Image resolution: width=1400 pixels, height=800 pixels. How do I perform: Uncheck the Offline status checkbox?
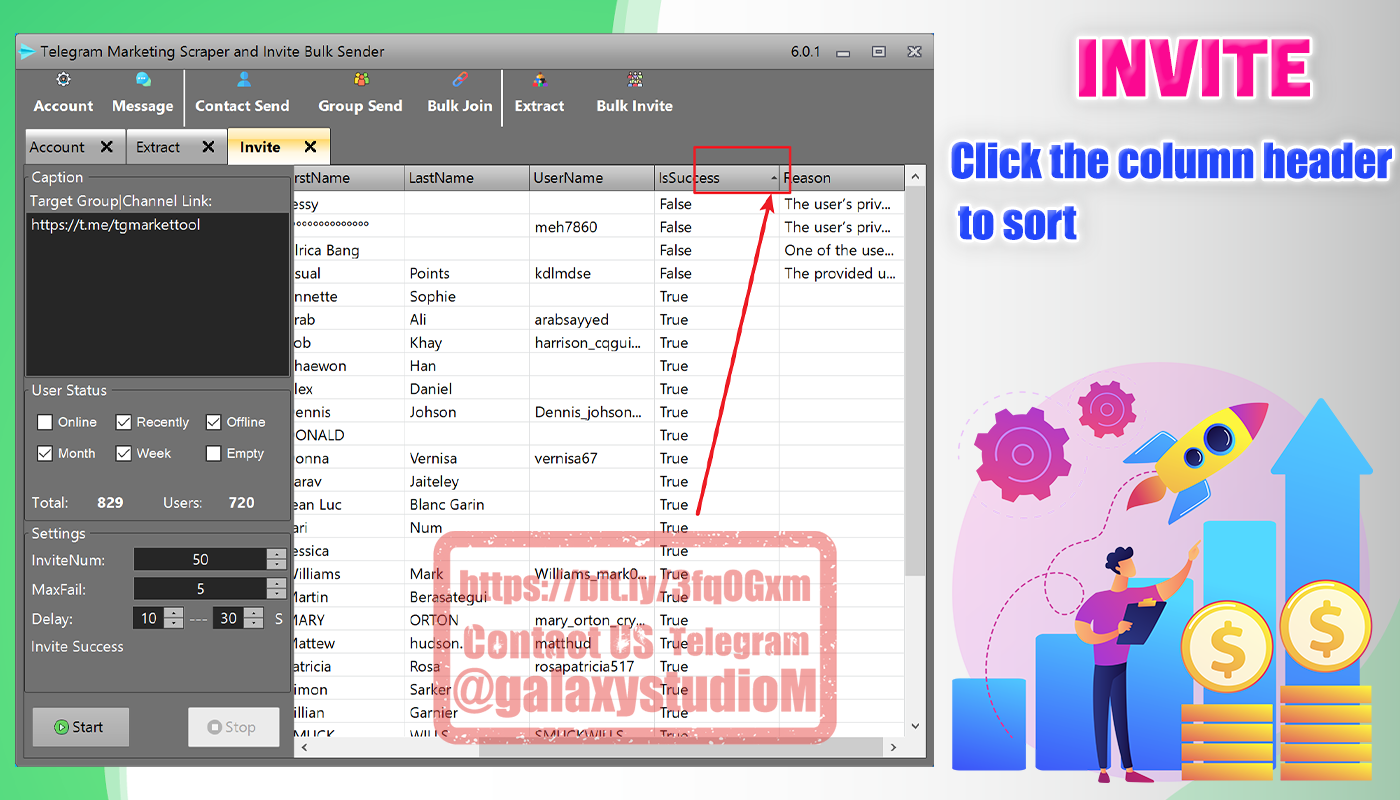(x=213, y=422)
